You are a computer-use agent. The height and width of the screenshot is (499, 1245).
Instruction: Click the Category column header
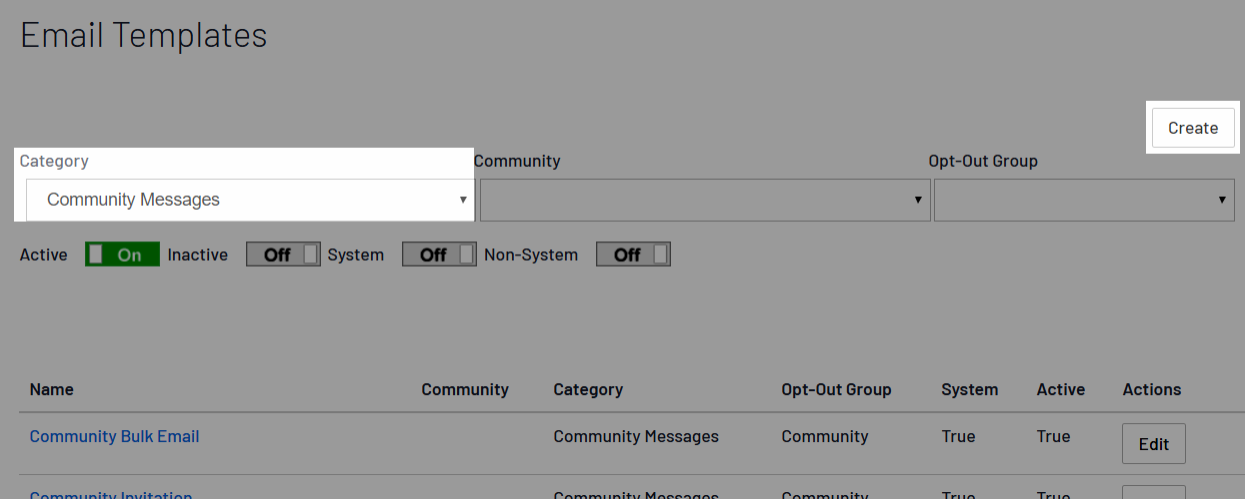588,389
